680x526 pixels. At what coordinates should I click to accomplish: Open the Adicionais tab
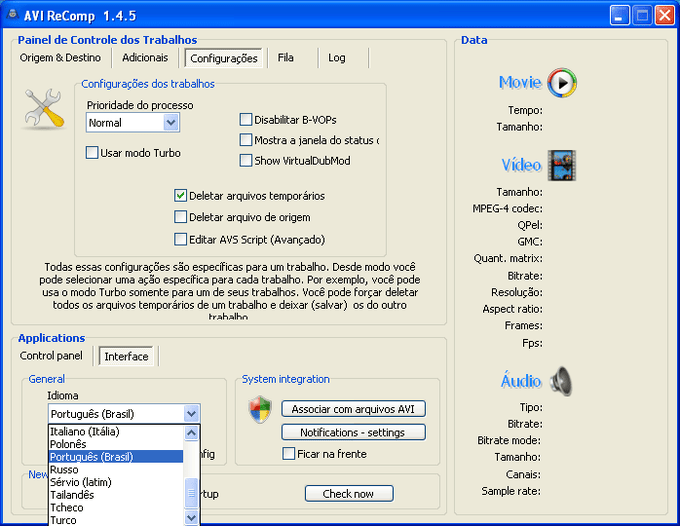(x=145, y=58)
